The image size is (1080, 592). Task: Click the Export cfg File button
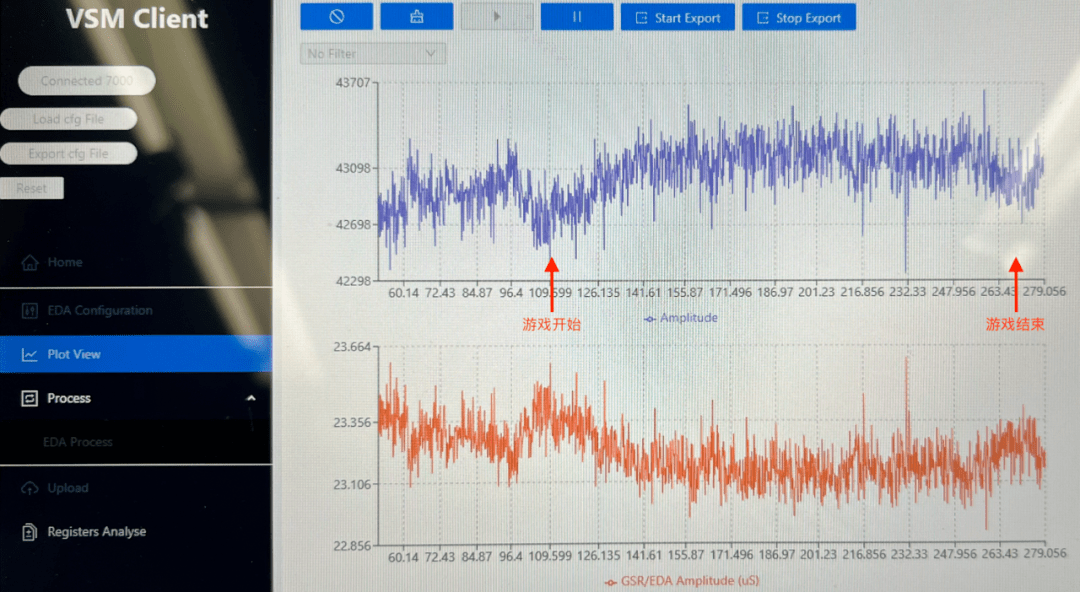[x=68, y=154]
